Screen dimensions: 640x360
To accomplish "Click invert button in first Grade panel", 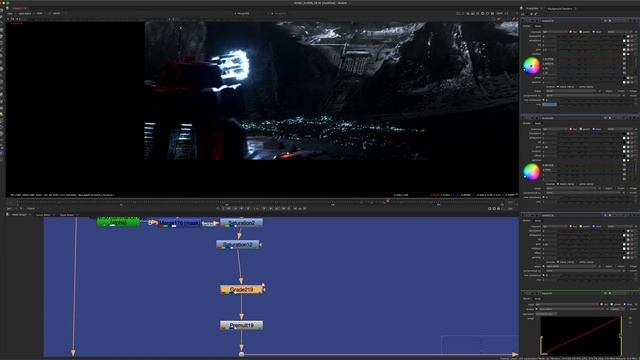I will [621, 91].
